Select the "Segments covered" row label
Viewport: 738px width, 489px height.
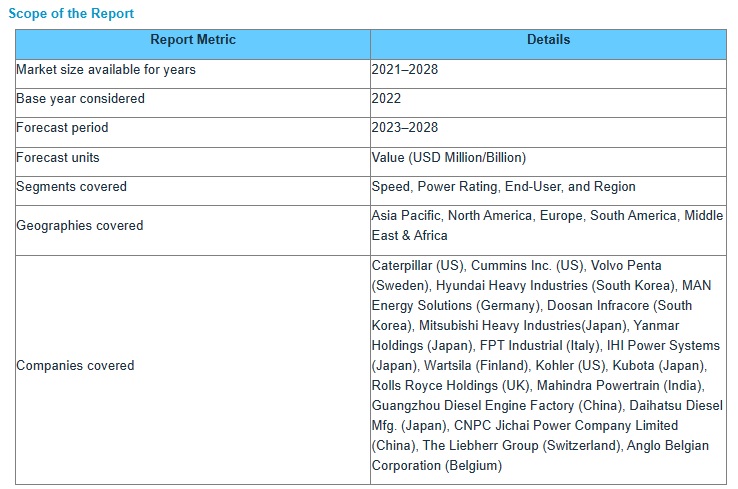(71, 187)
